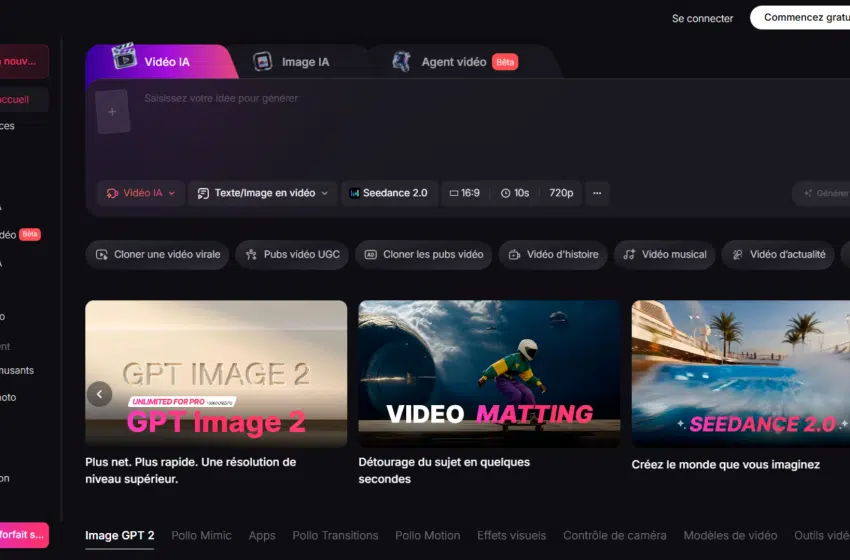Open the Seedance 2.0 banner
This screenshot has width=850, height=560.
740,374
